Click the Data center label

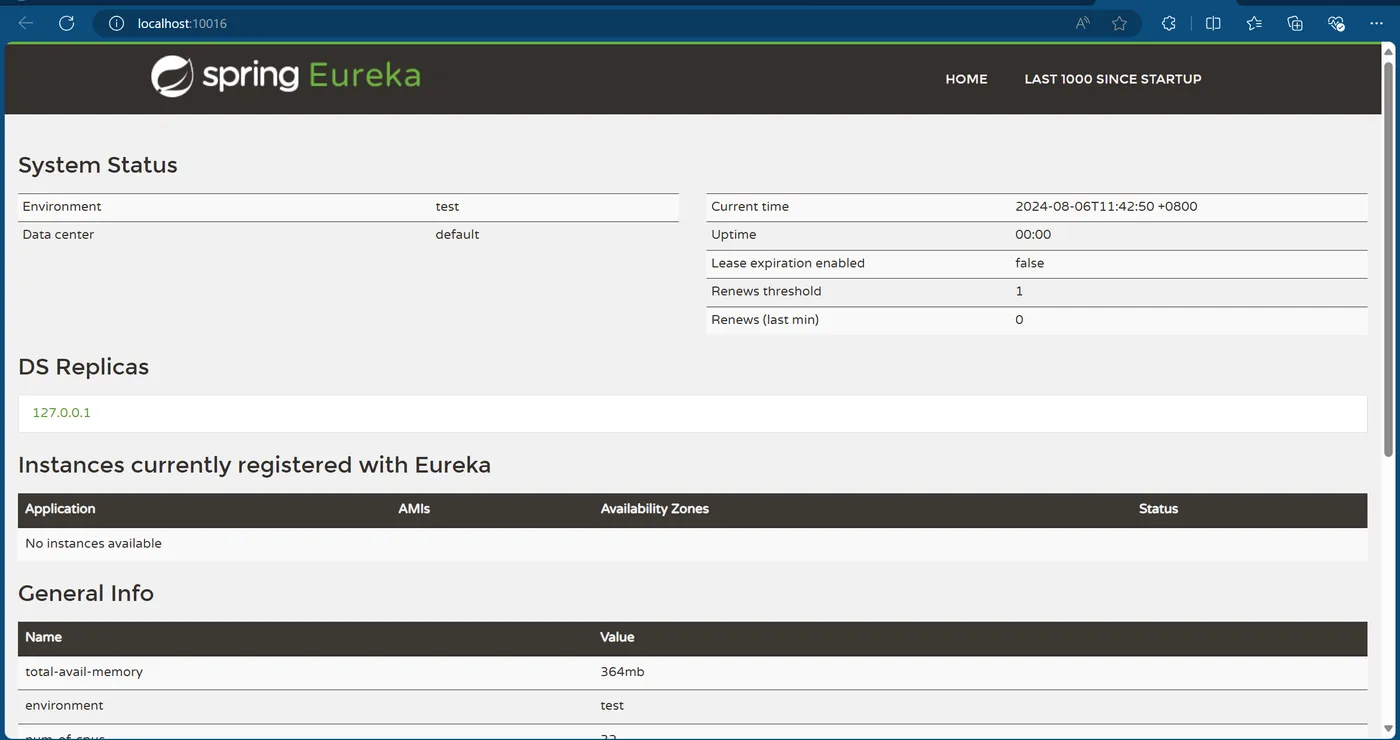(60, 234)
